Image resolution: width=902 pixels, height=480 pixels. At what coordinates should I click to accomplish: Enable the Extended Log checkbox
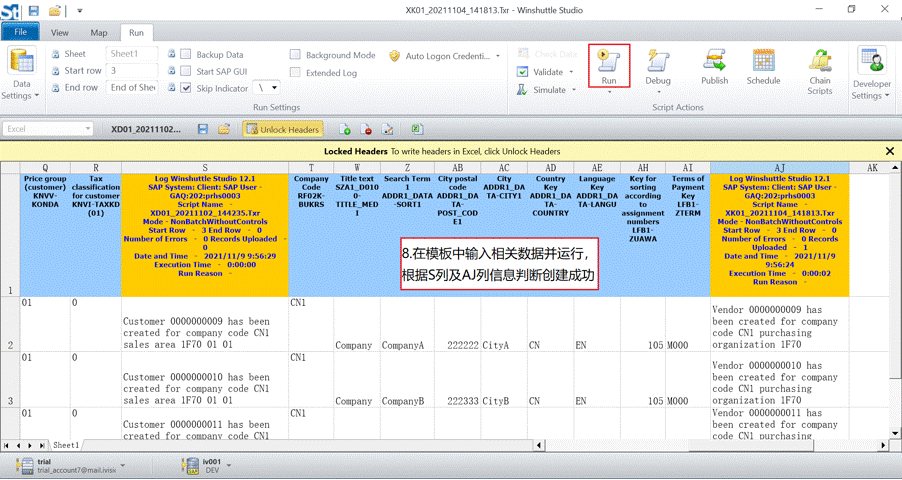pyautogui.click(x=295, y=73)
